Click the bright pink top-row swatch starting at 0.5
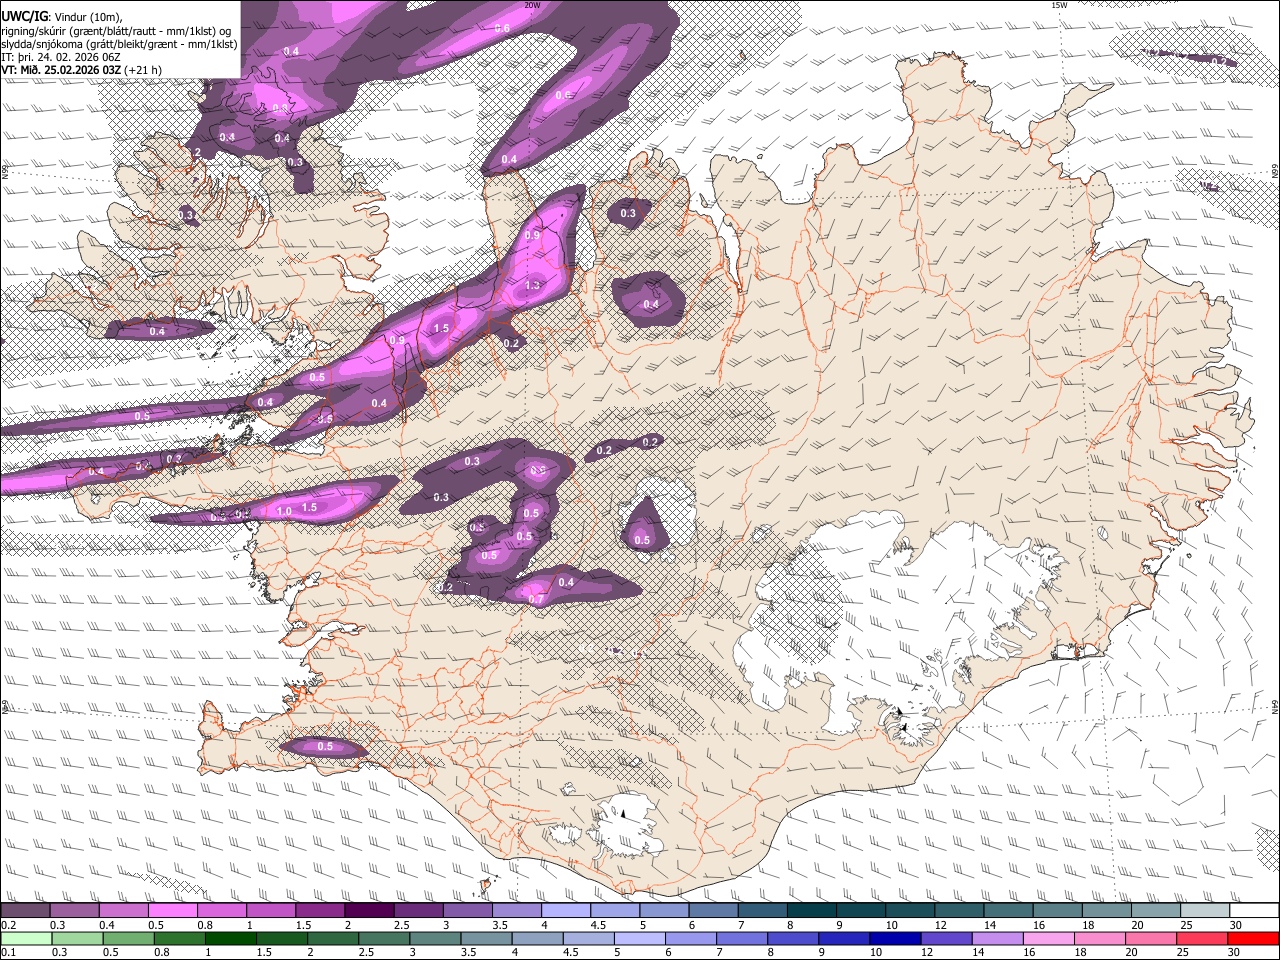This screenshot has height=960, width=1280. [174, 911]
